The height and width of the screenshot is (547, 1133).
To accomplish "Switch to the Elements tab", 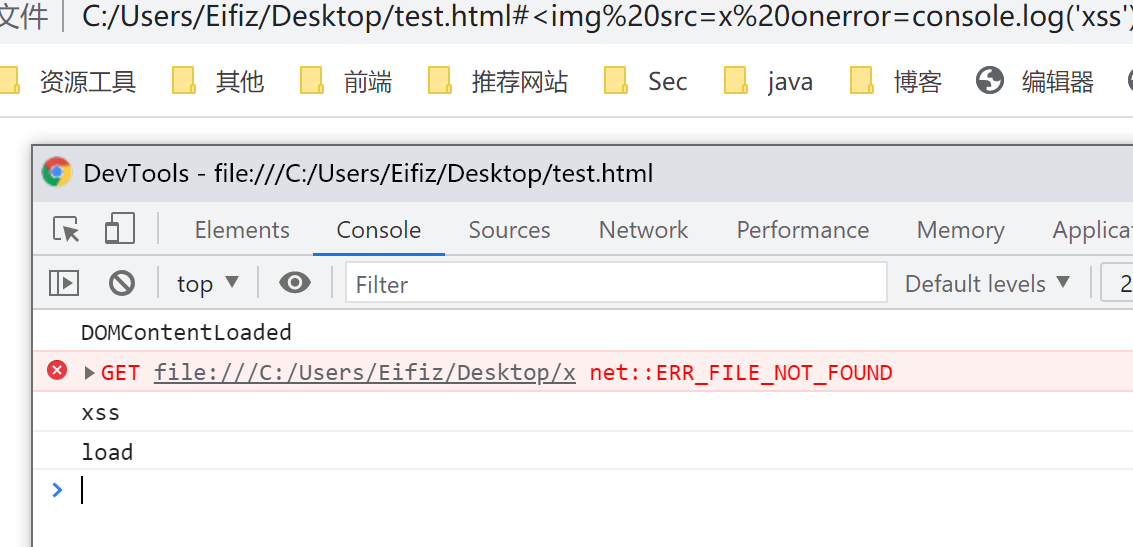I will [242, 230].
